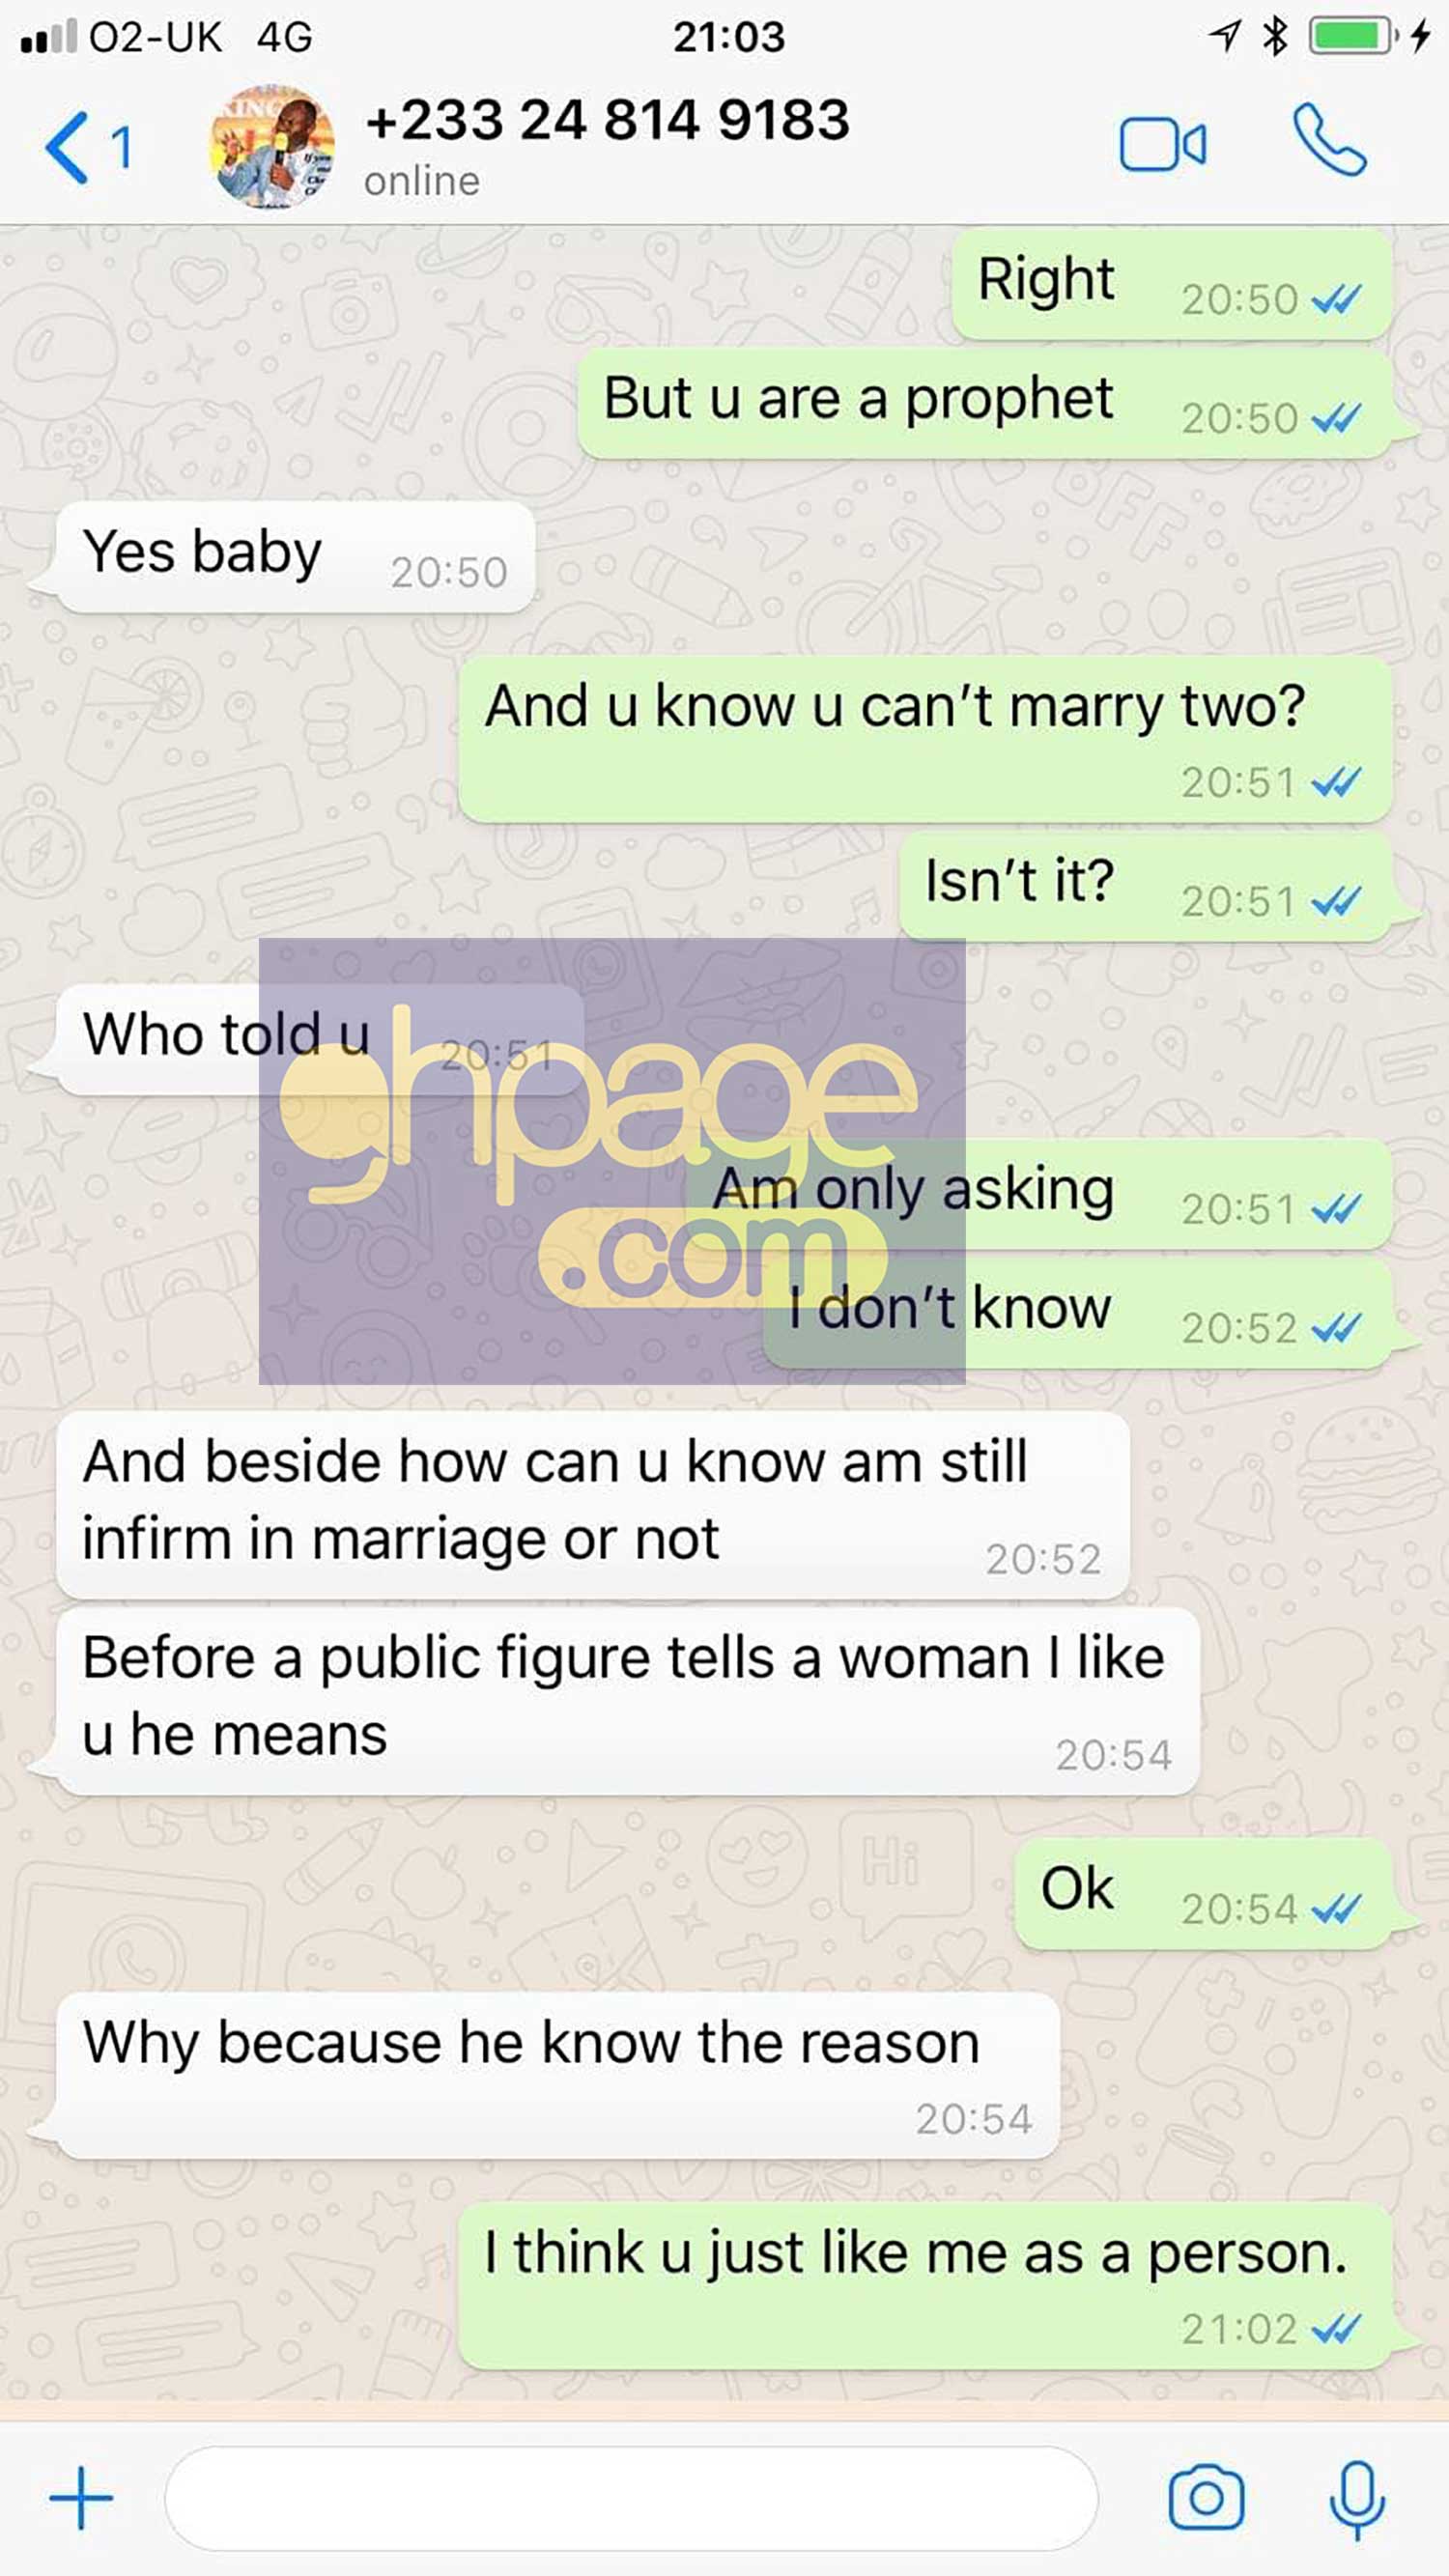Go back using the blue chevron arrow
1449x2576 pixels.
click(x=68, y=148)
